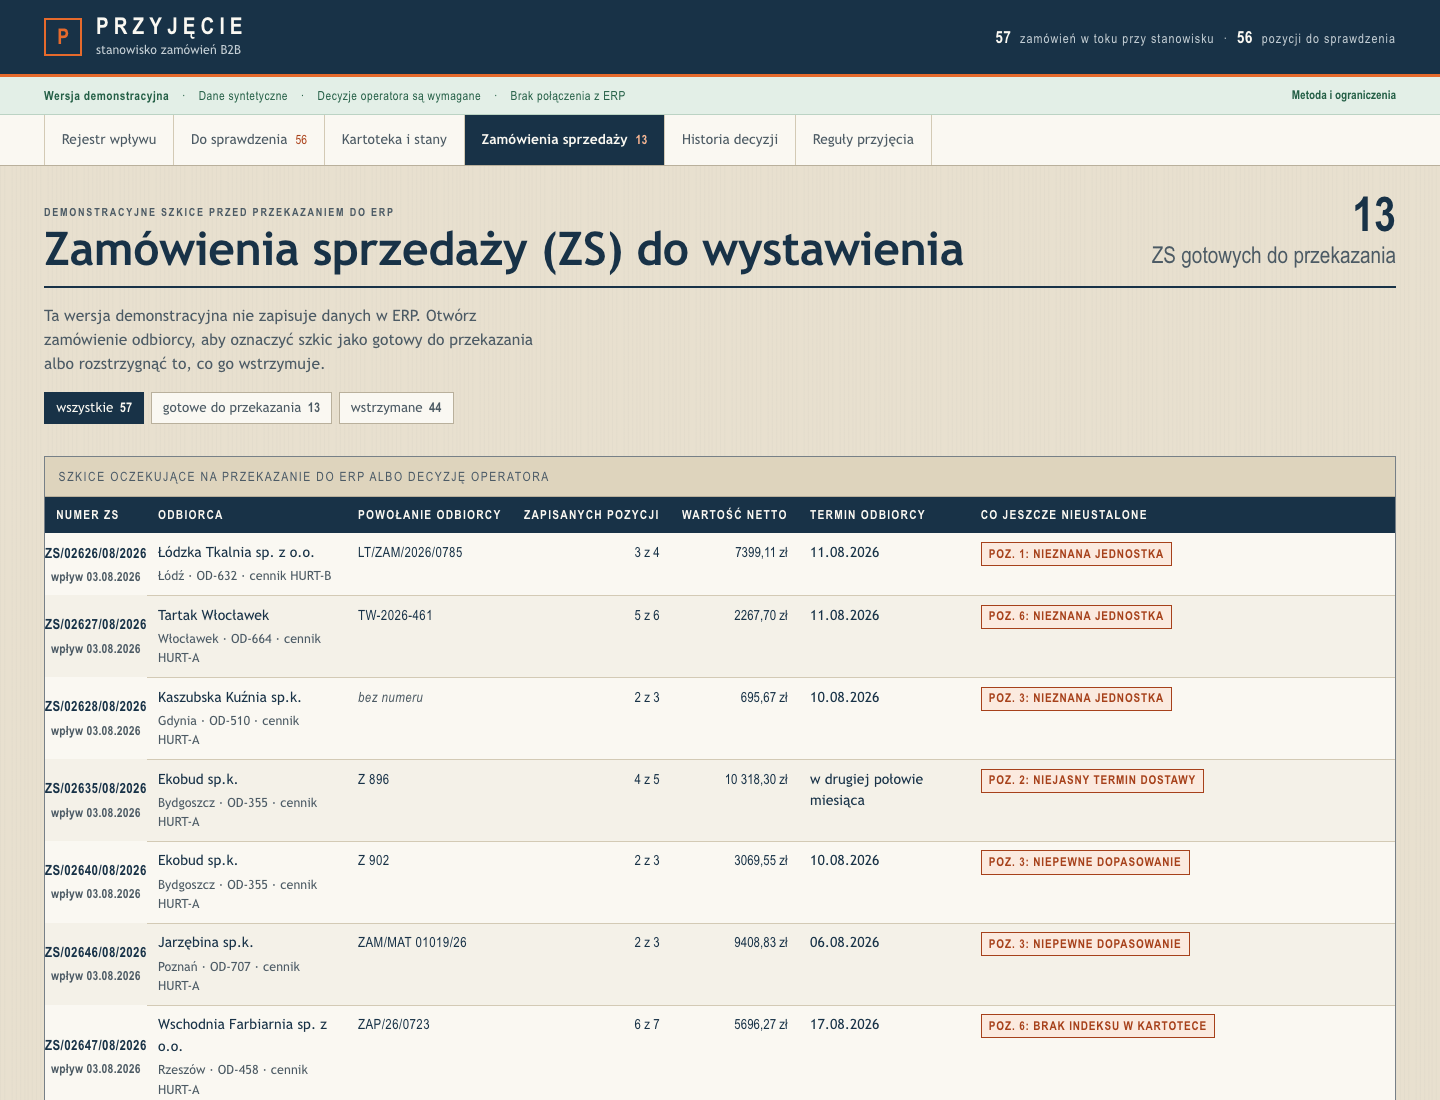This screenshot has width=1440, height=1100.
Task: Click Poz. 3: Nieznana jednostka badge
Action: [1076, 699]
